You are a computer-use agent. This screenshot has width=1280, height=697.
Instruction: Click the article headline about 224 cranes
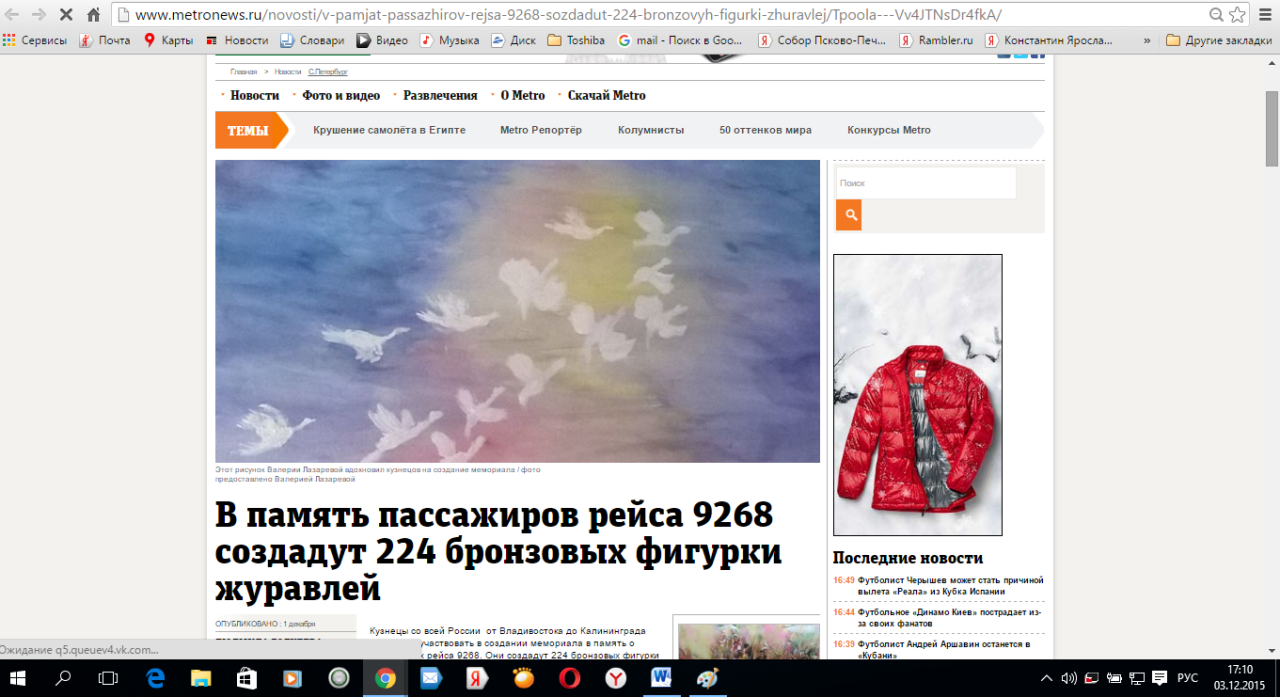pyautogui.click(x=498, y=551)
